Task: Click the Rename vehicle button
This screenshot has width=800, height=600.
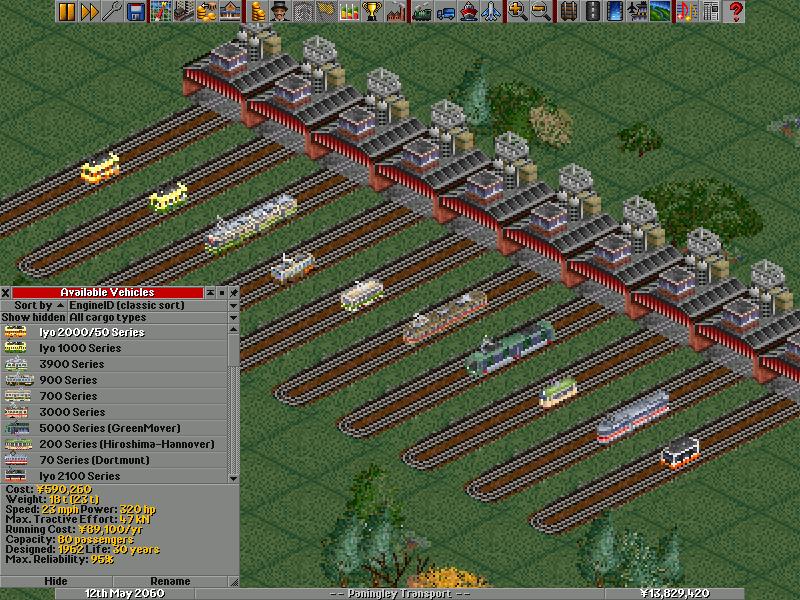Action: coord(170,581)
